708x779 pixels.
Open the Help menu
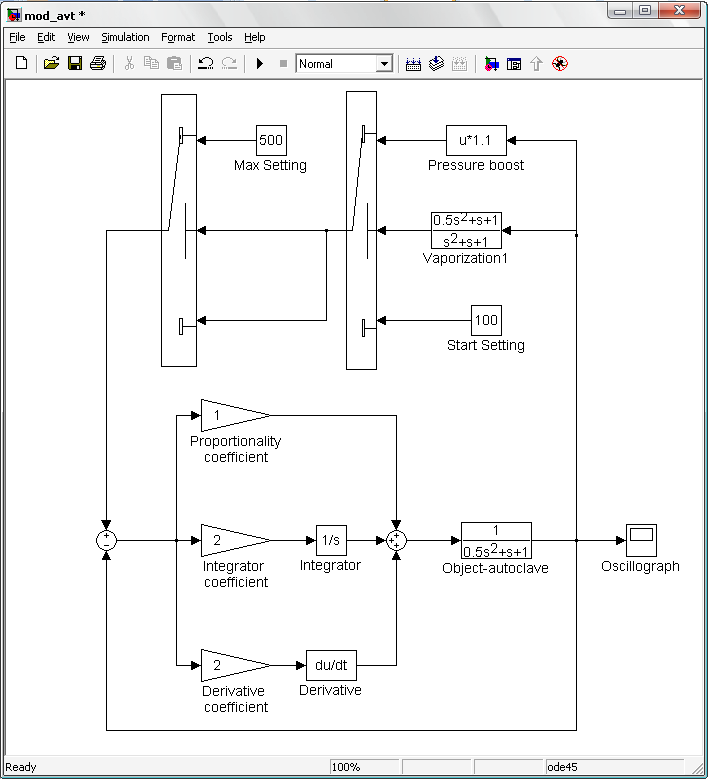click(x=254, y=37)
